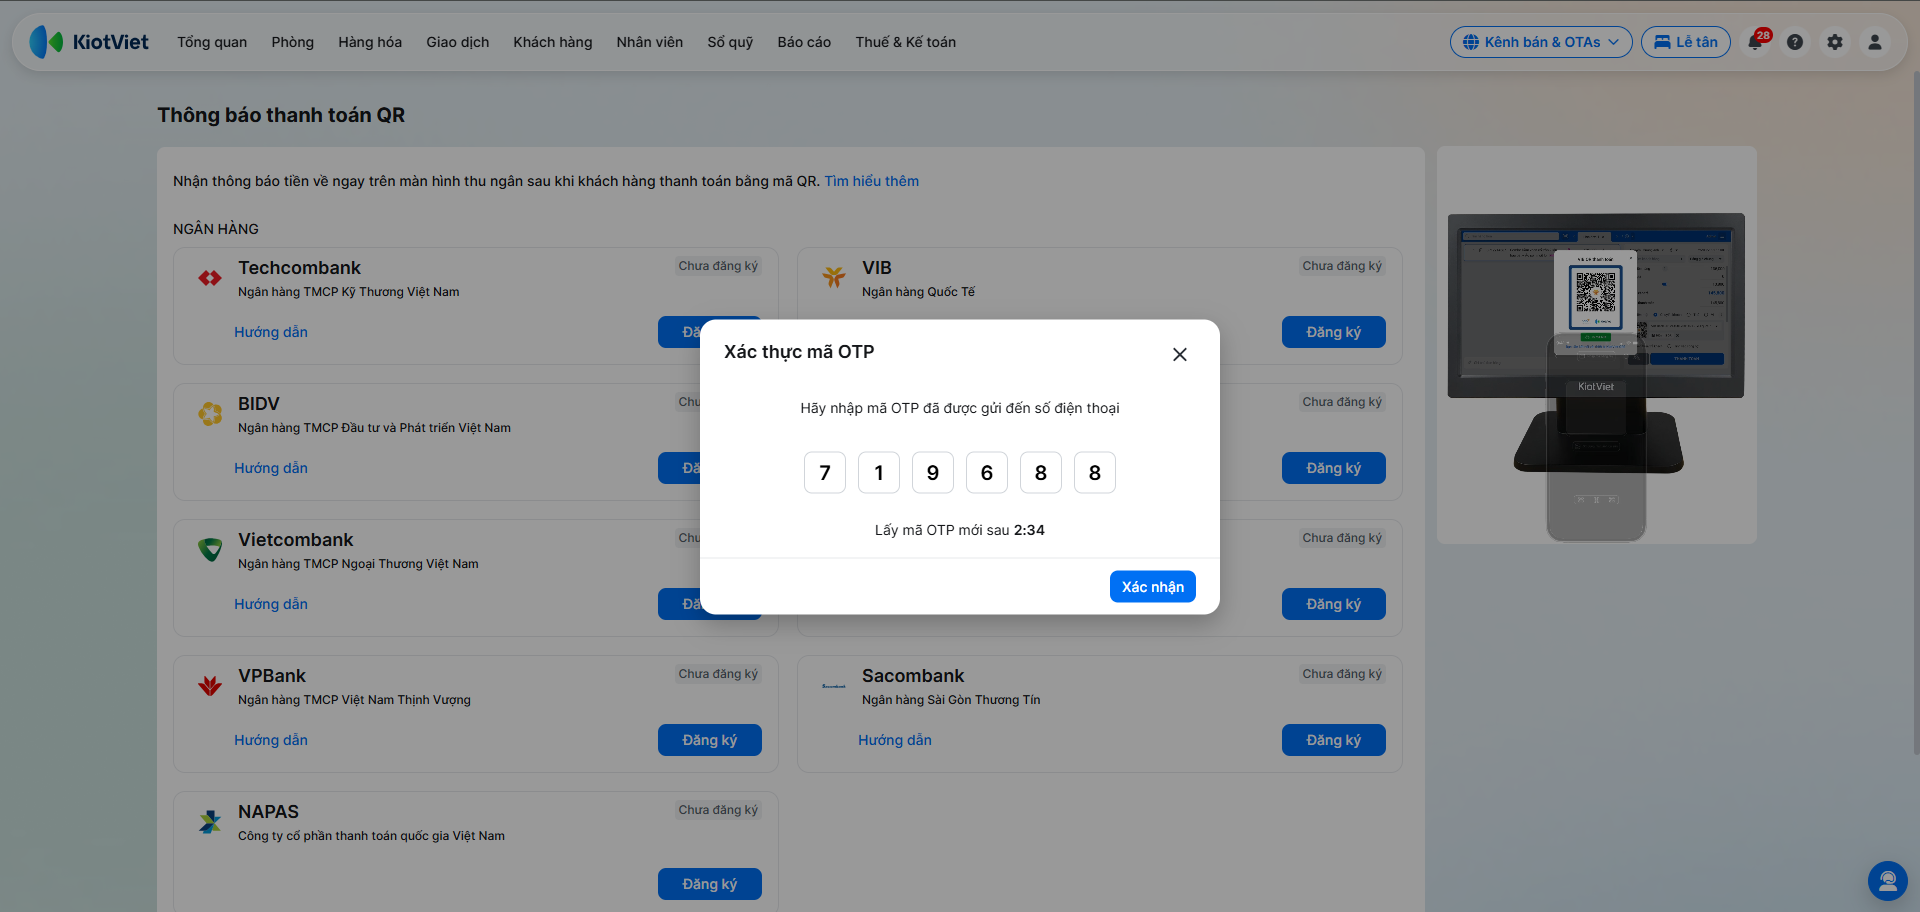Open the Lễ tân reception button
This screenshot has height=912, width=1920.
1686,42
